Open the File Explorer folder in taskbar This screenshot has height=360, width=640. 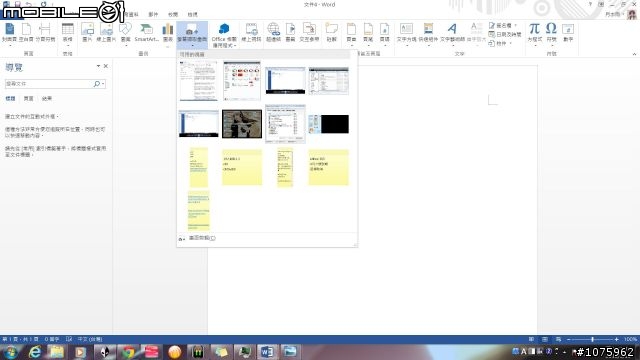pyautogui.click(x=57, y=352)
